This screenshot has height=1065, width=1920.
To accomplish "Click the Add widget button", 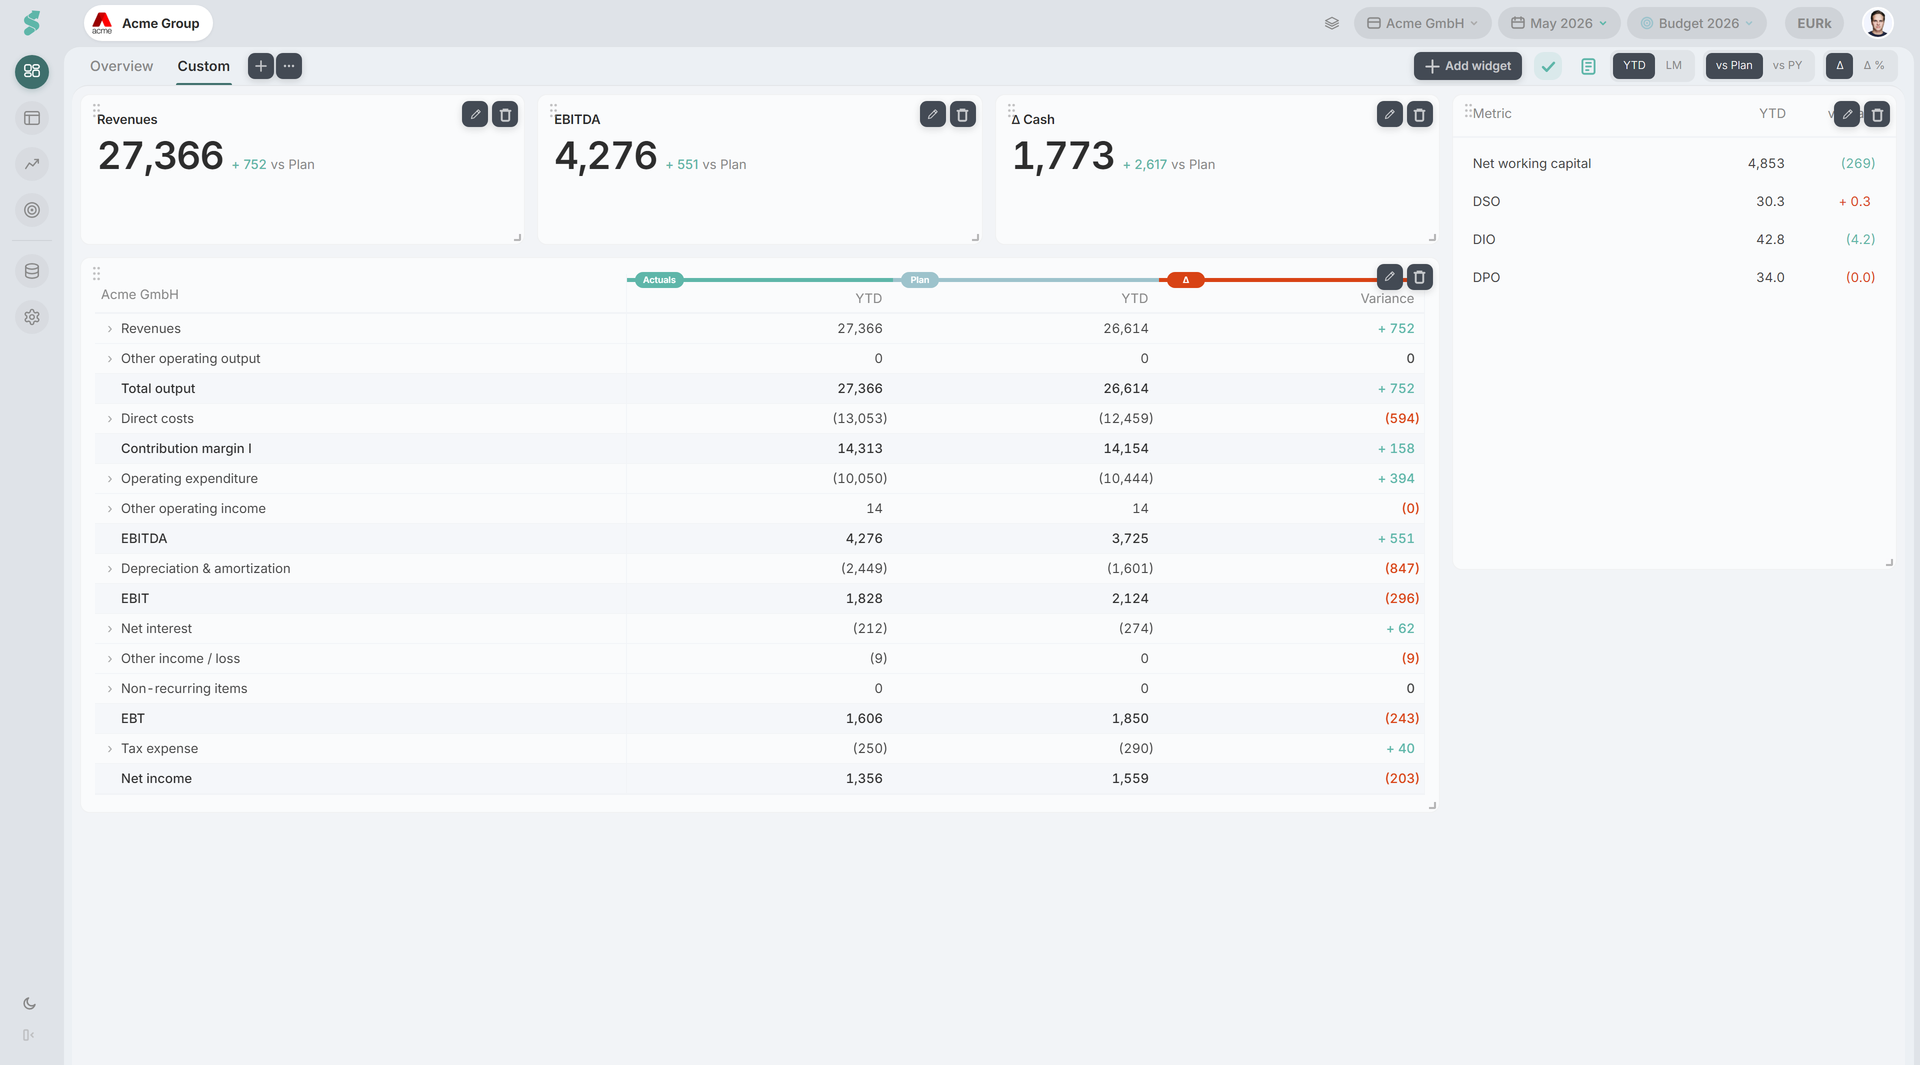I will [x=1467, y=66].
